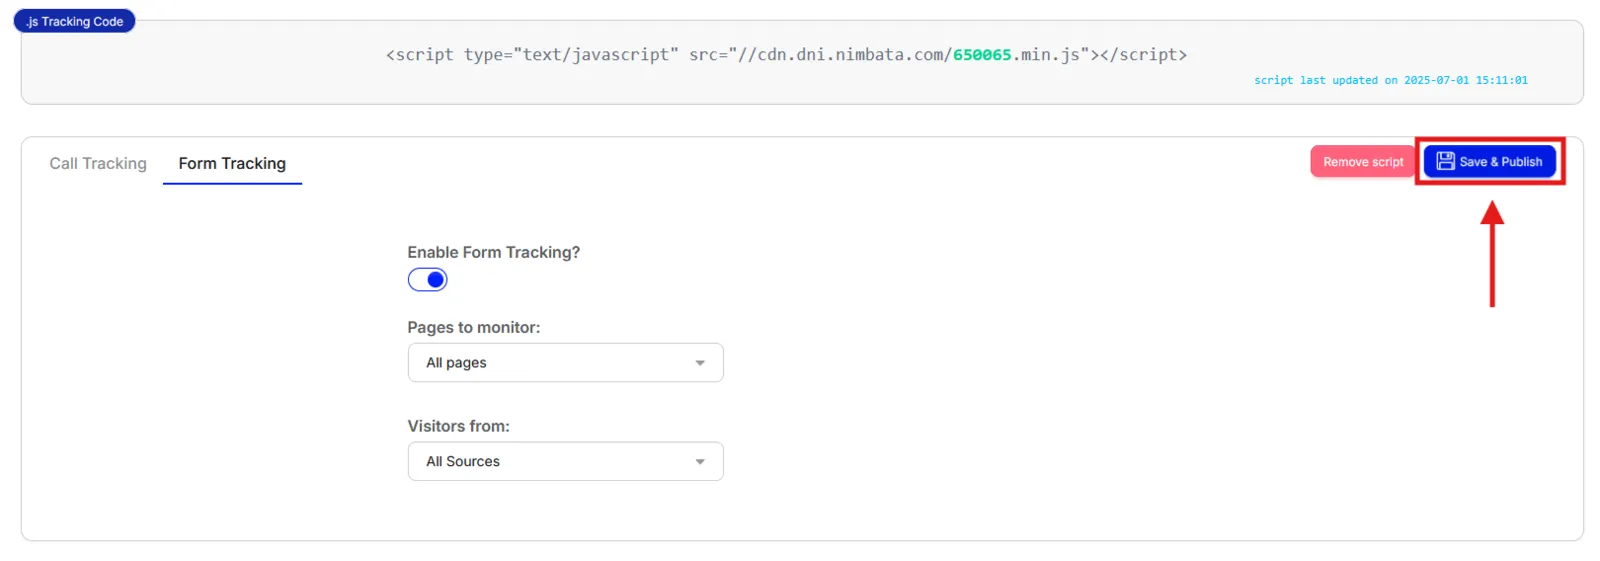The width and height of the screenshot is (1600, 561).
Task: Click the Pages to monitor label
Action: coord(474,328)
